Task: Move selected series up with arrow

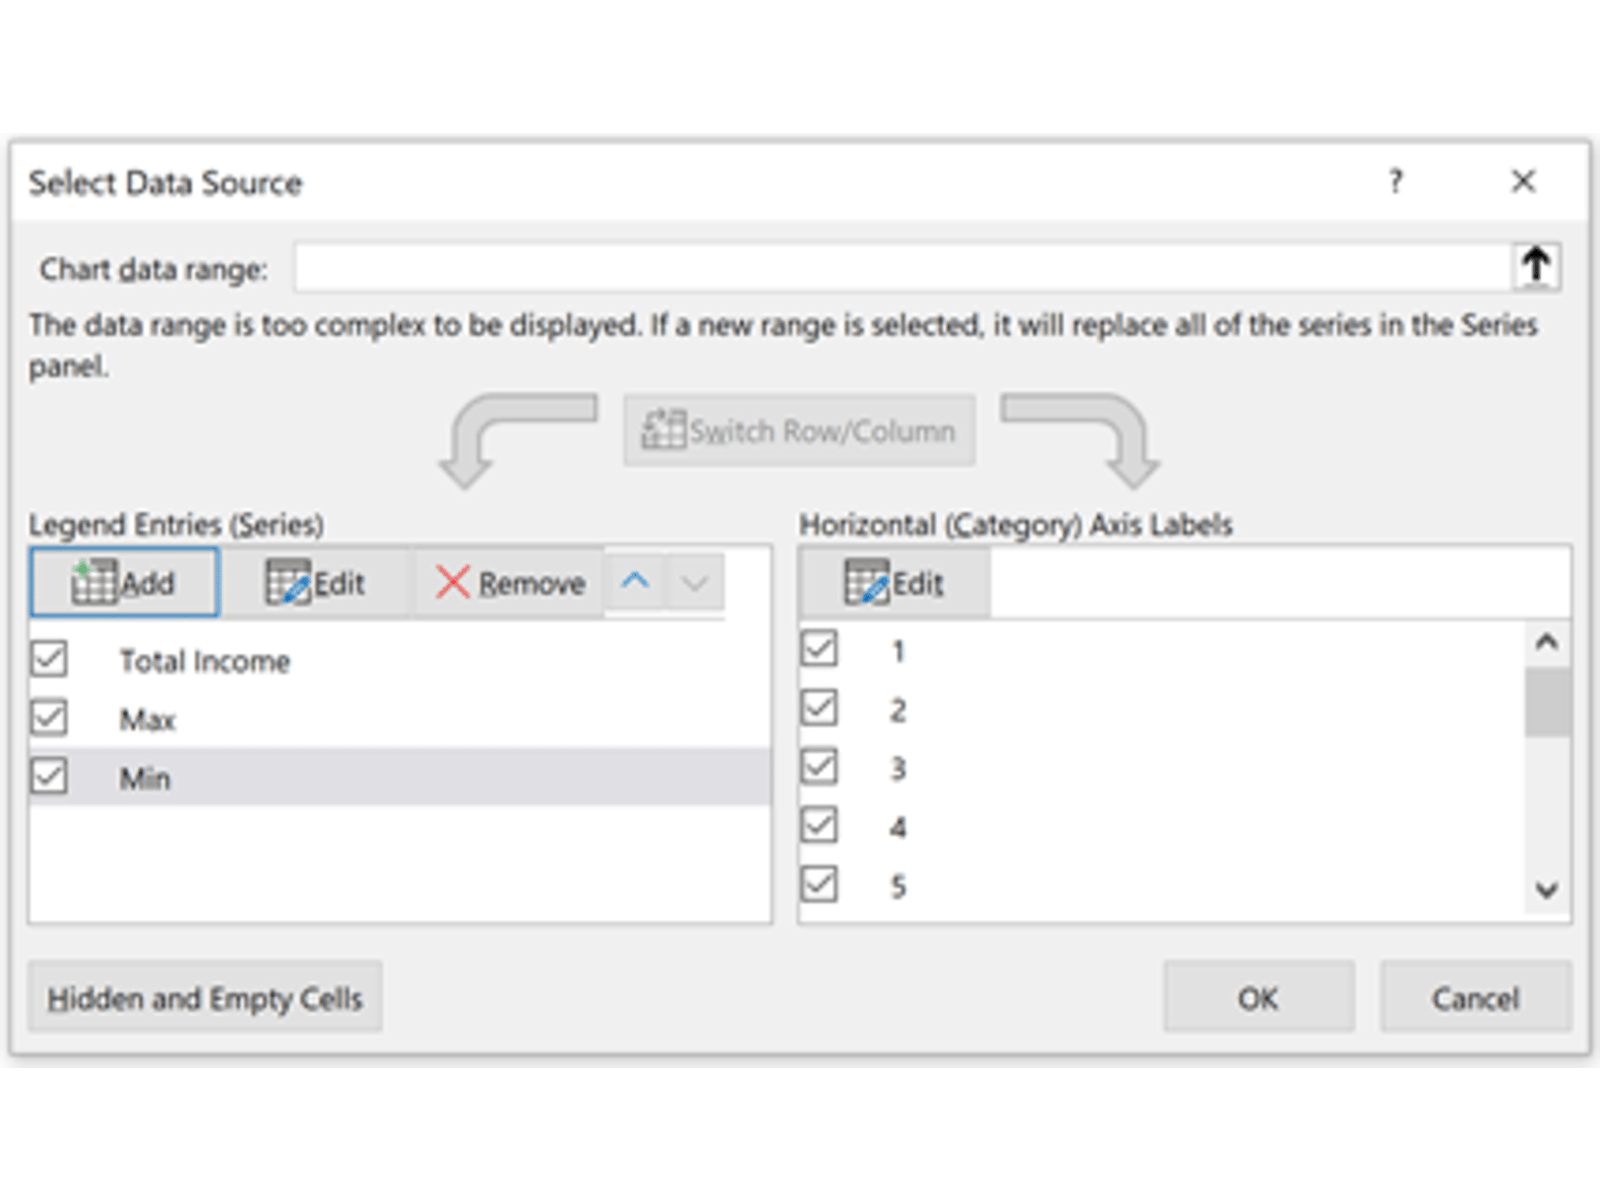Action: pos(635,582)
